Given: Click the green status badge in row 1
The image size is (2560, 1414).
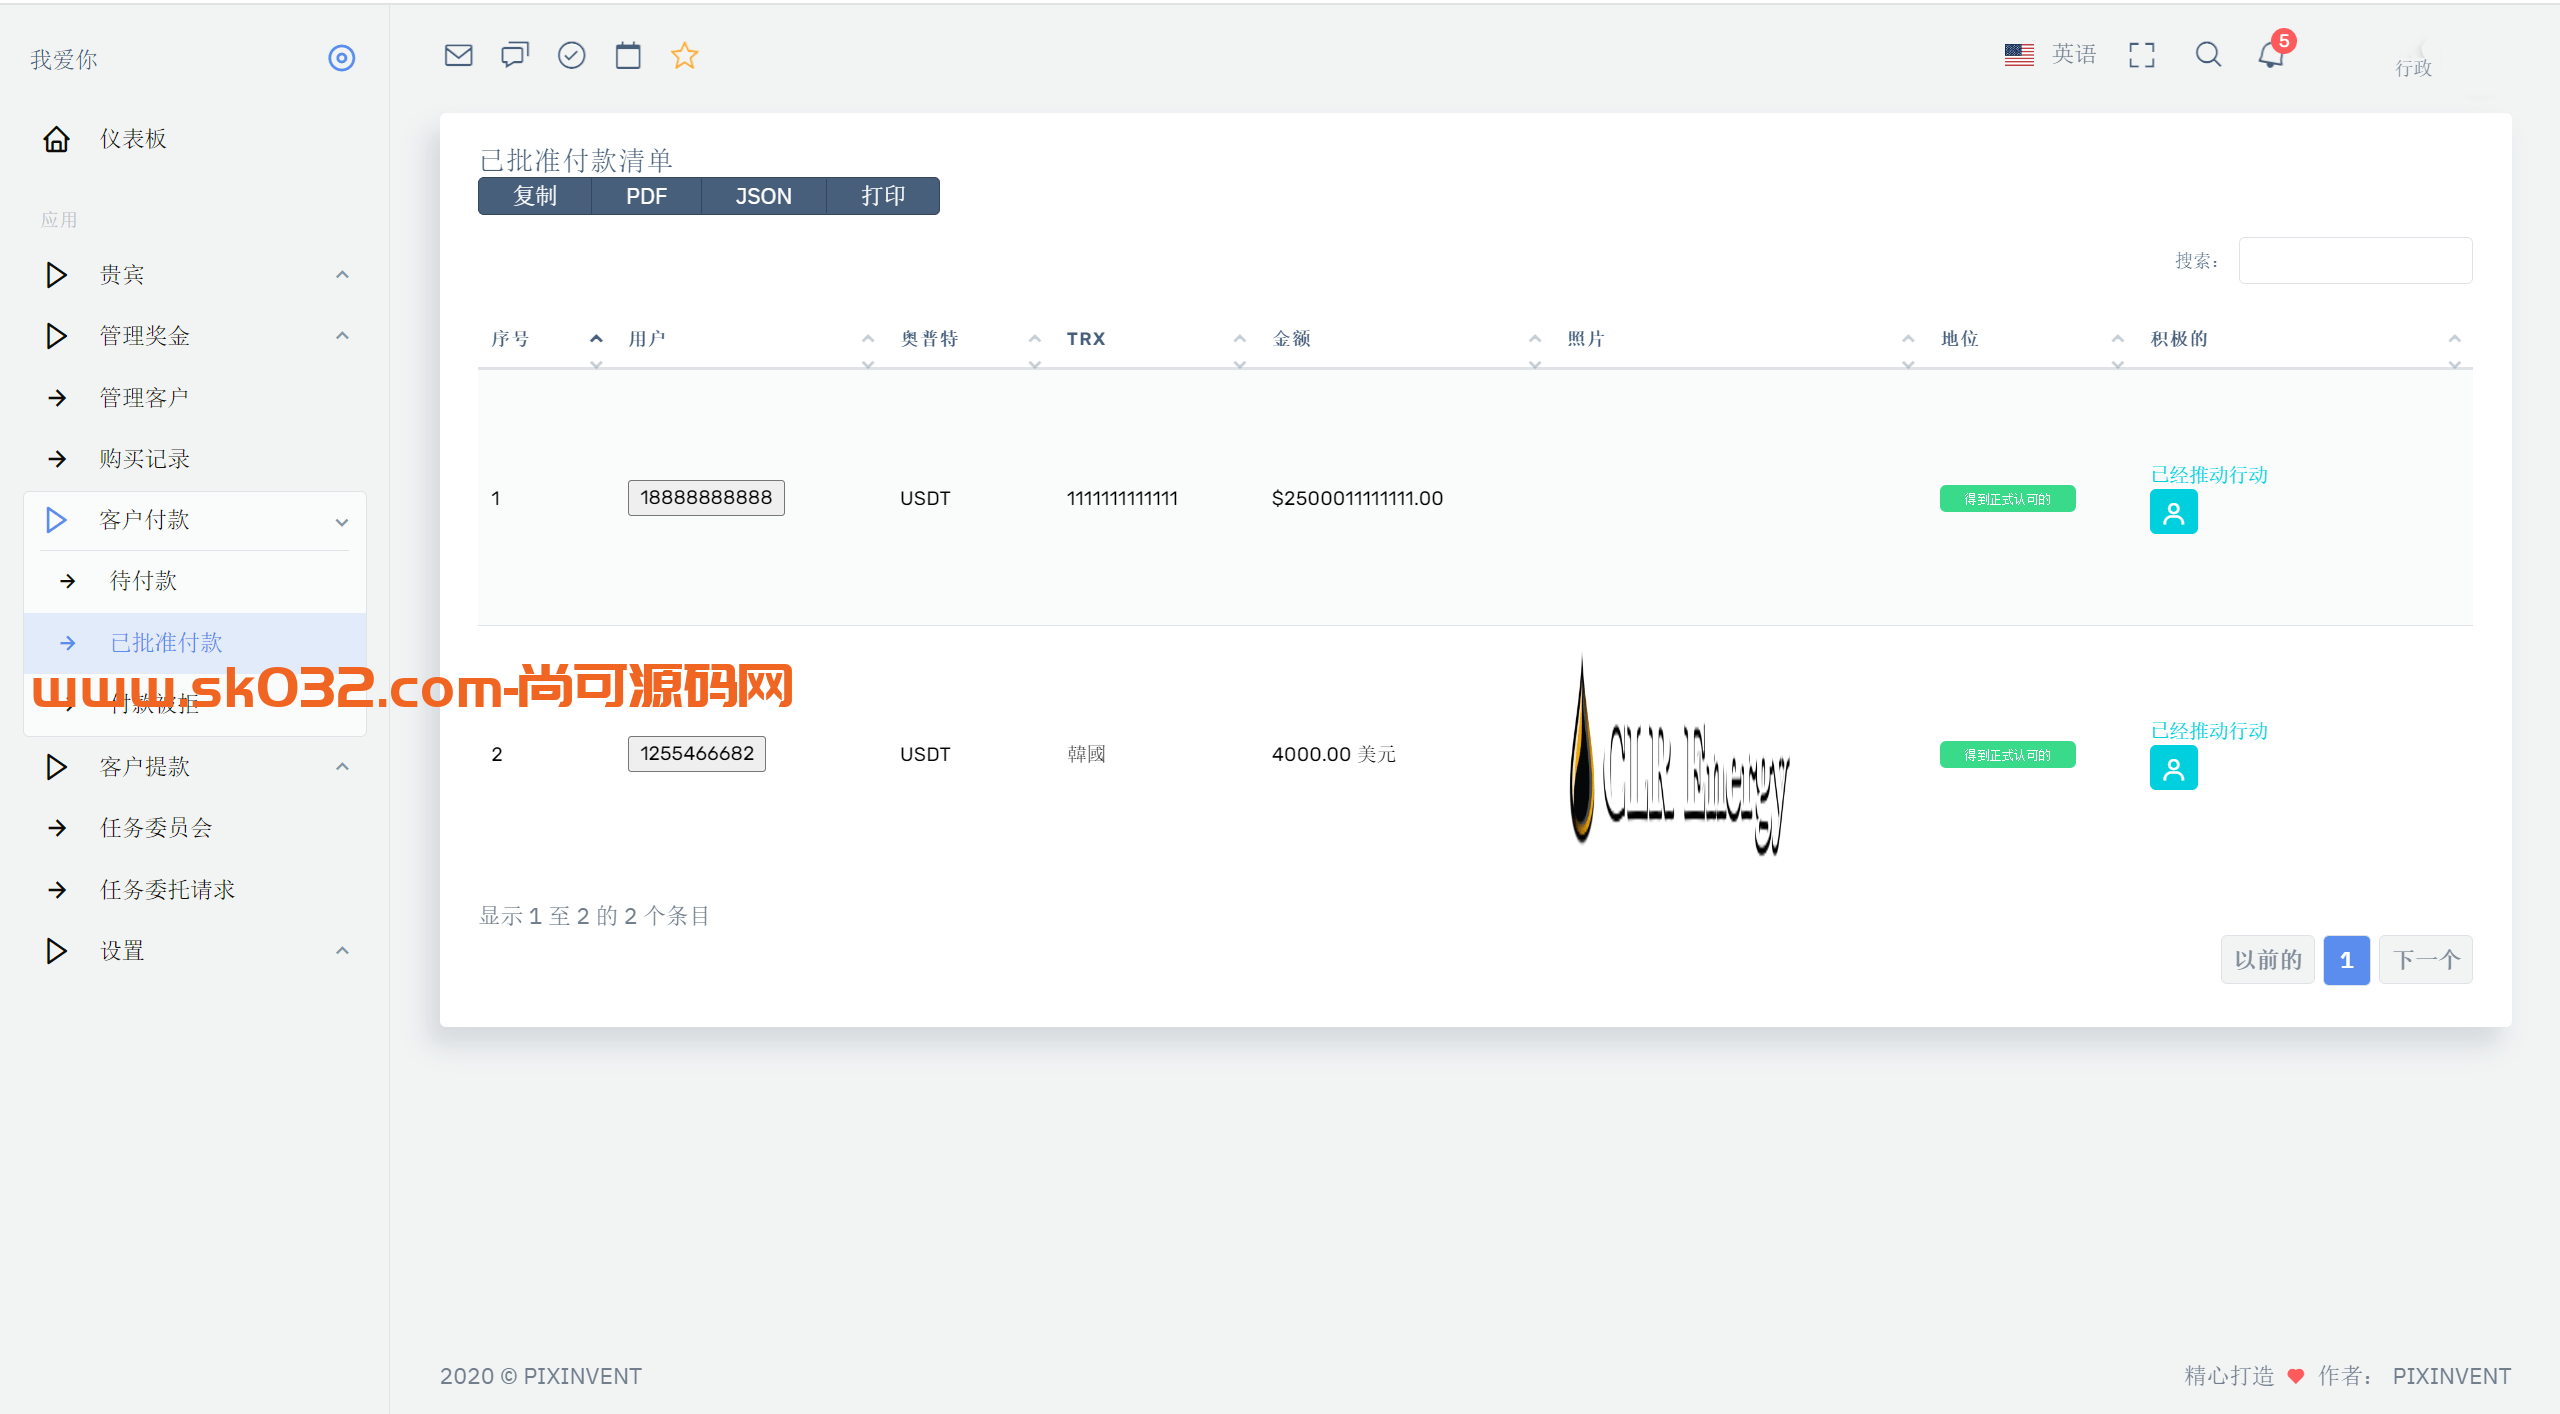Looking at the screenshot, I should (x=2007, y=499).
